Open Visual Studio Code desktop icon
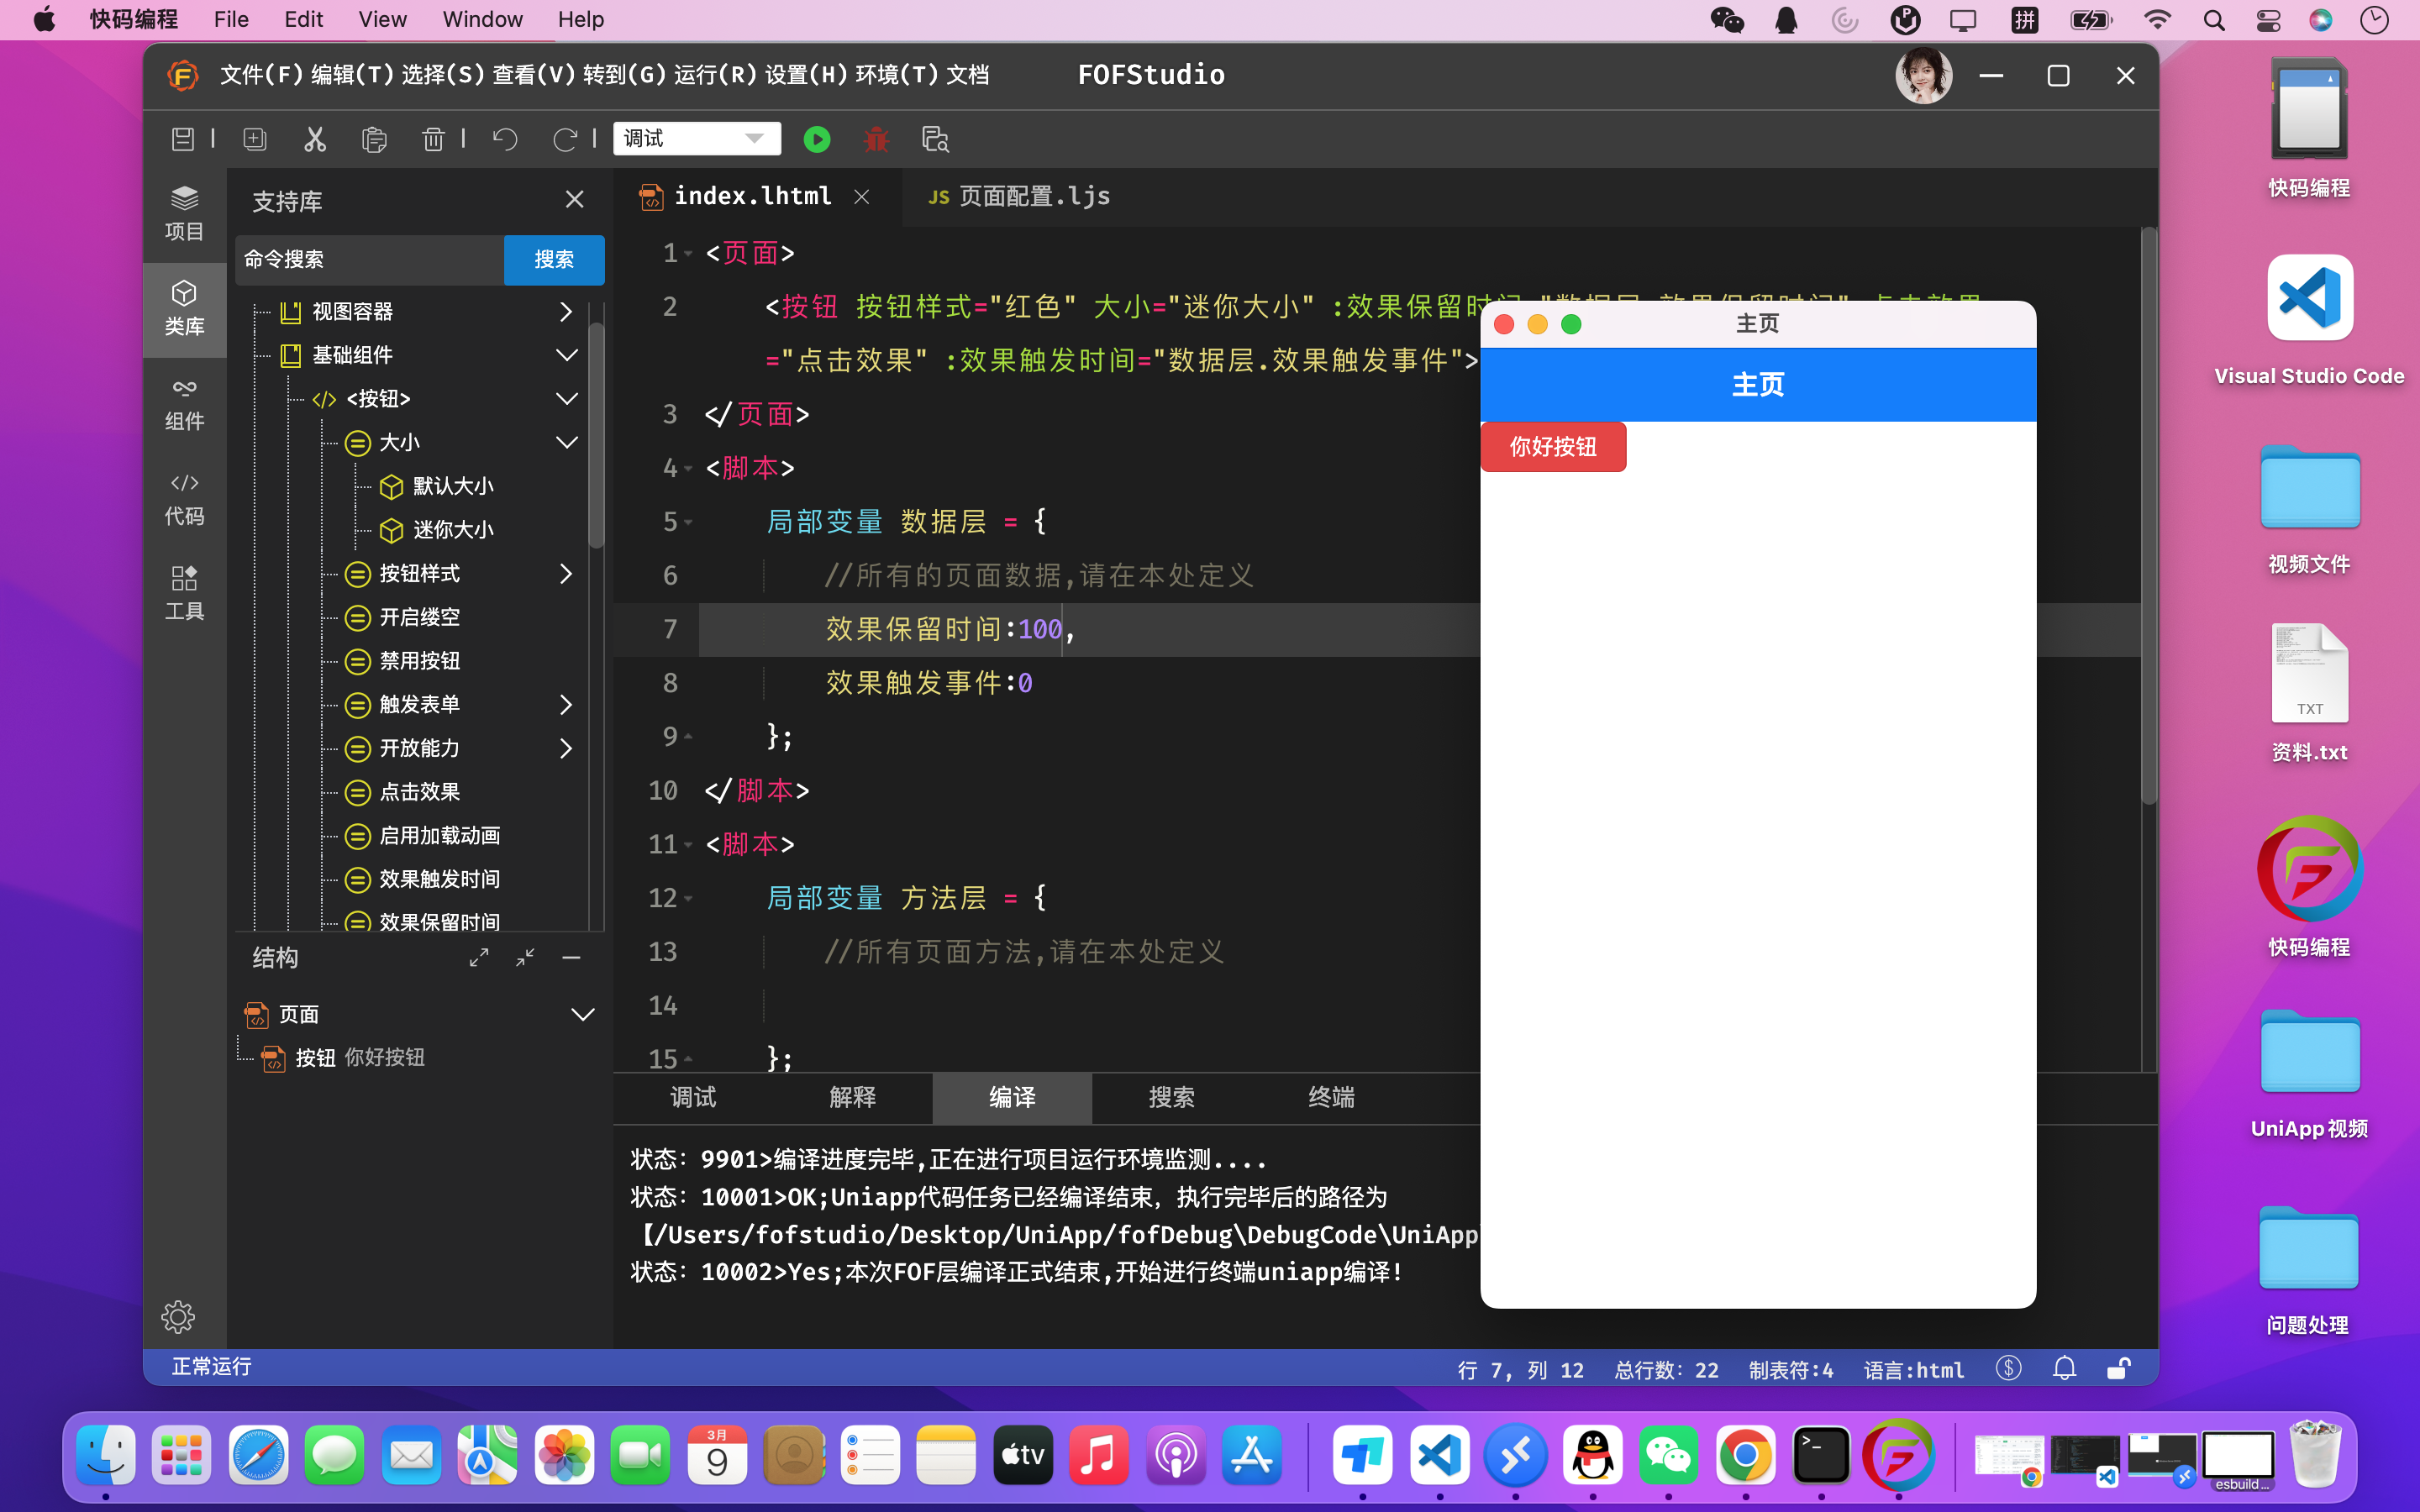Image resolution: width=2420 pixels, height=1512 pixels. click(x=2309, y=320)
